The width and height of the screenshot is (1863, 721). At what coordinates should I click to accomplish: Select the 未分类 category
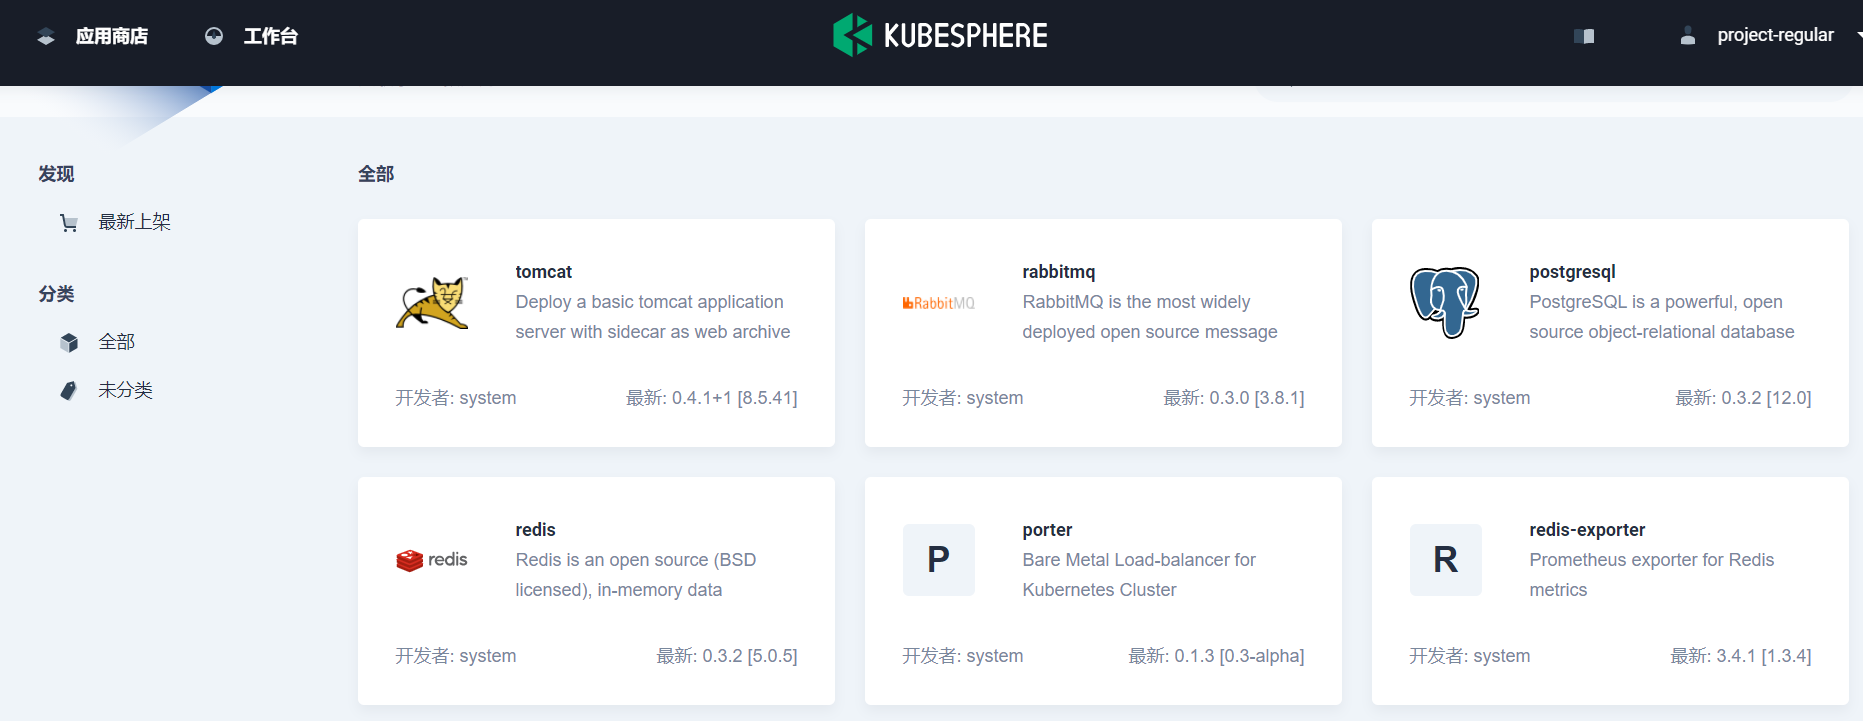pyautogui.click(x=125, y=390)
